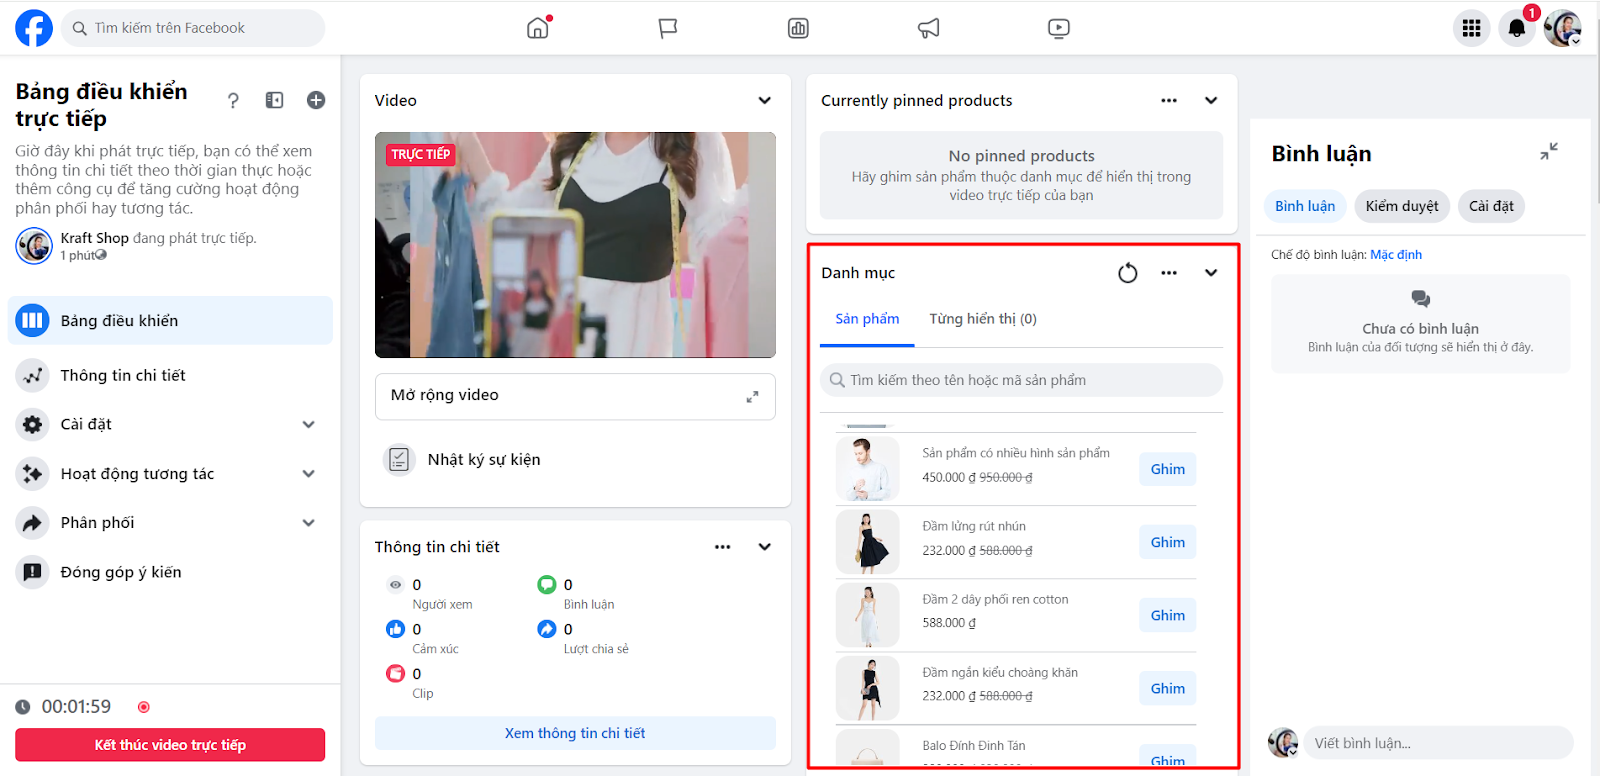Collapse the Video card
Screen dimensions: 1600x776
tap(765, 100)
